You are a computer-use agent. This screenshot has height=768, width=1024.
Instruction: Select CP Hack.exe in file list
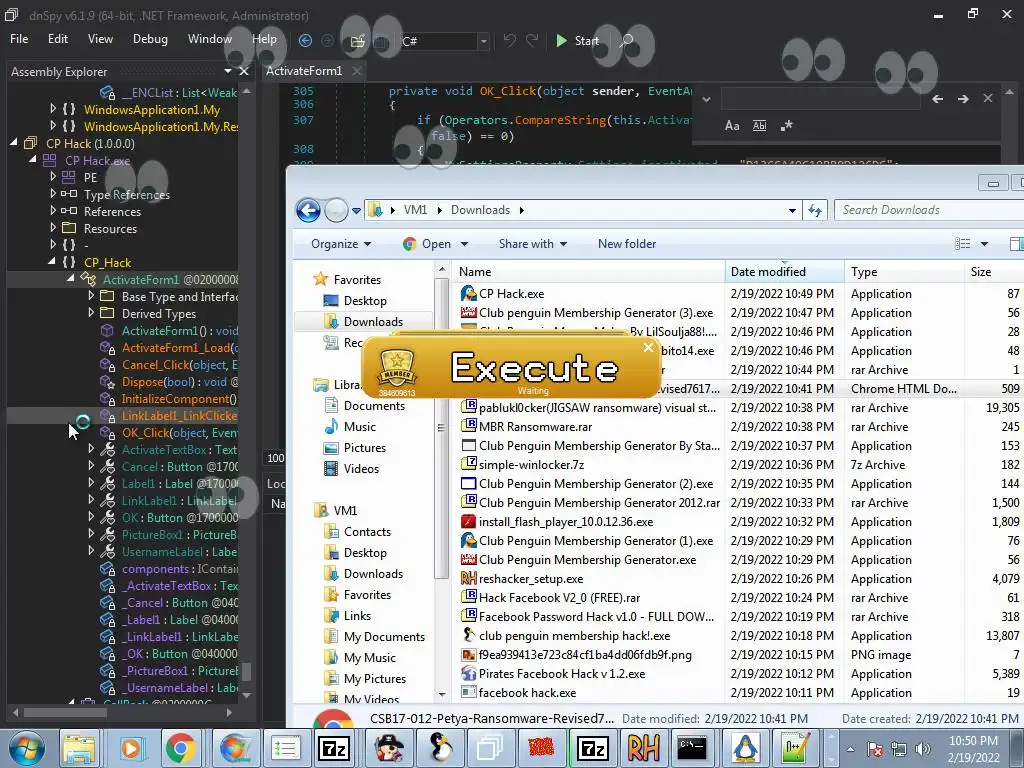[x=511, y=294]
